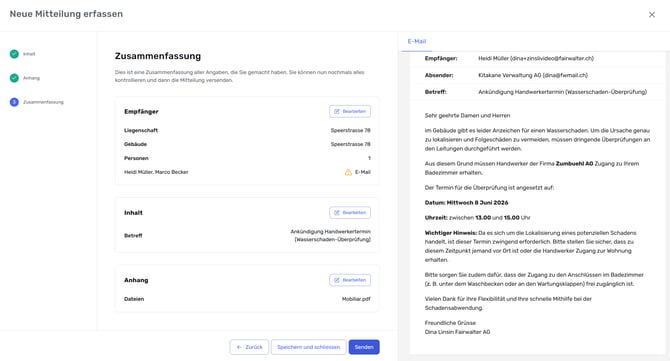Click the Mobiliar.pdf attachment name
The image size is (670, 361).
point(356,299)
